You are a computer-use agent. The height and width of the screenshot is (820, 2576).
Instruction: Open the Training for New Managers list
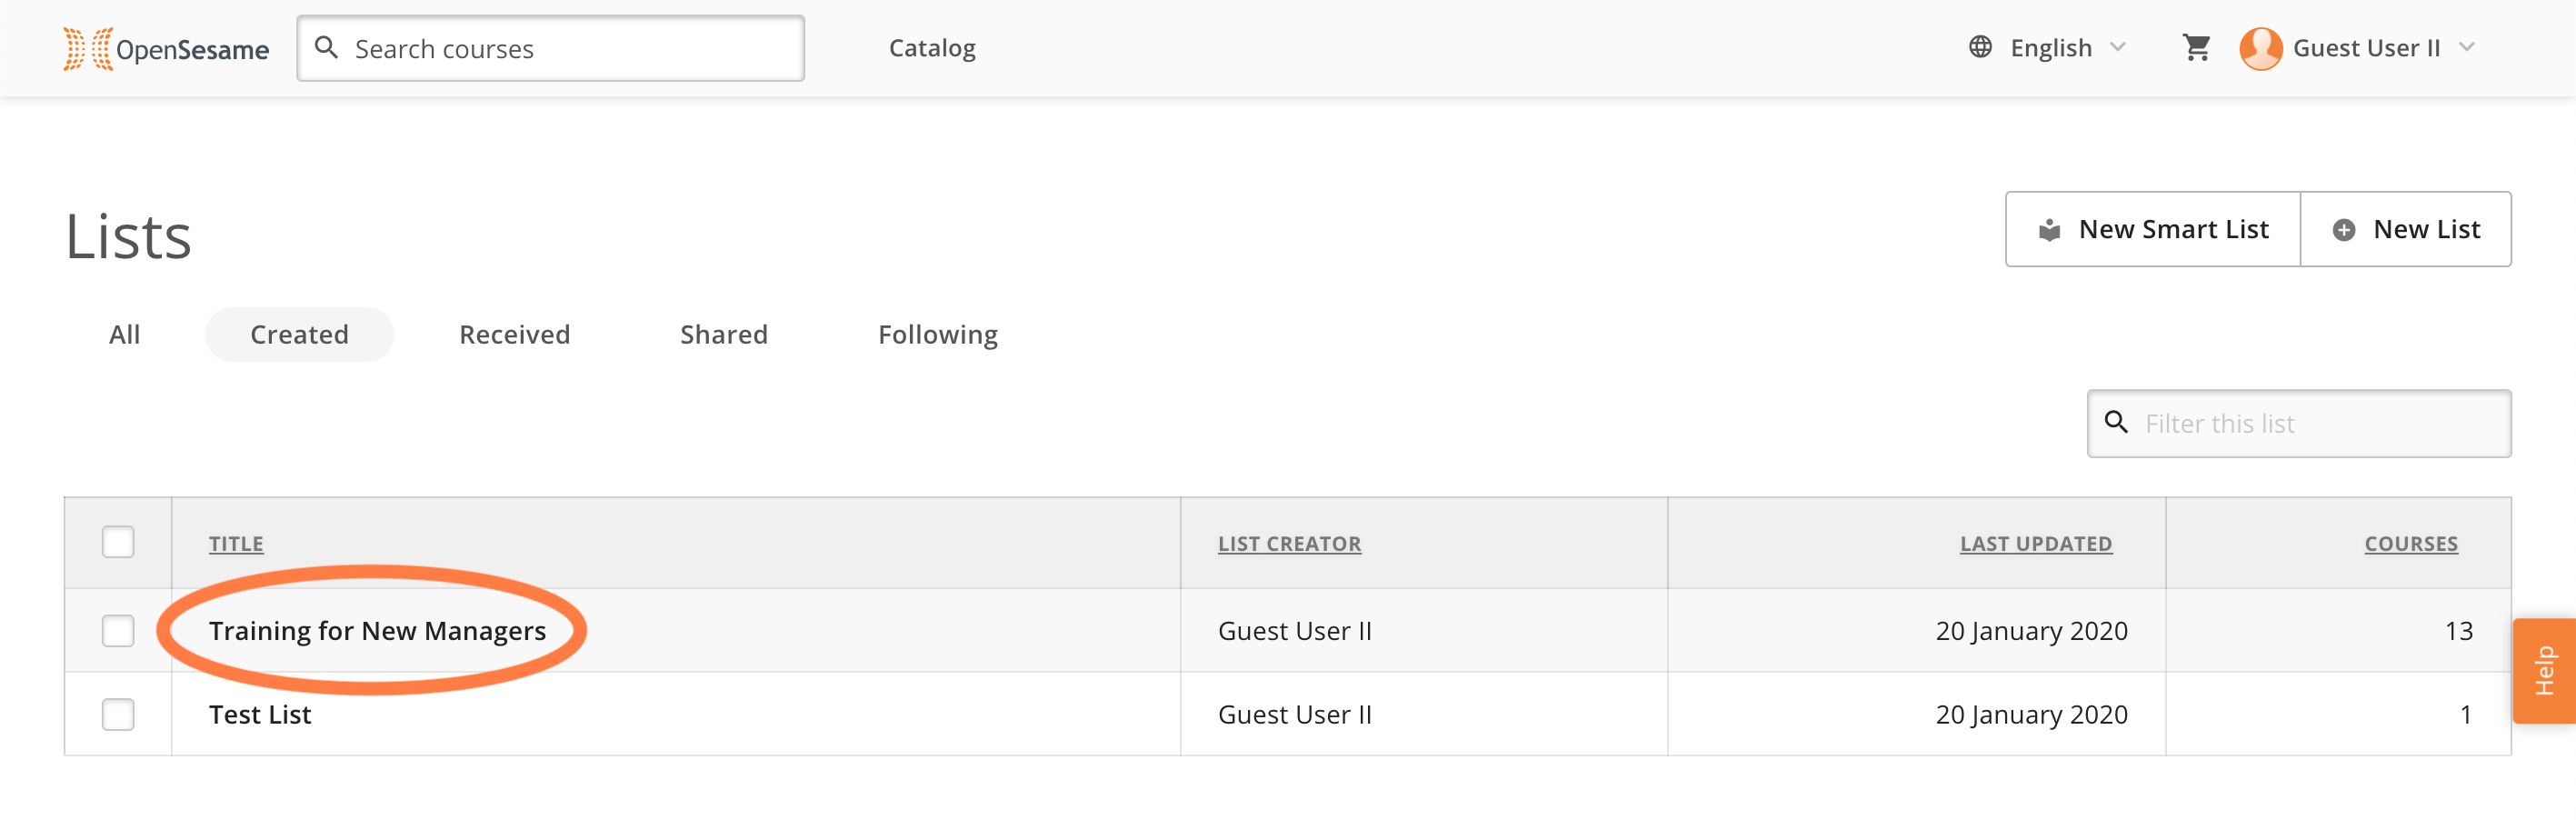(x=377, y=630)
